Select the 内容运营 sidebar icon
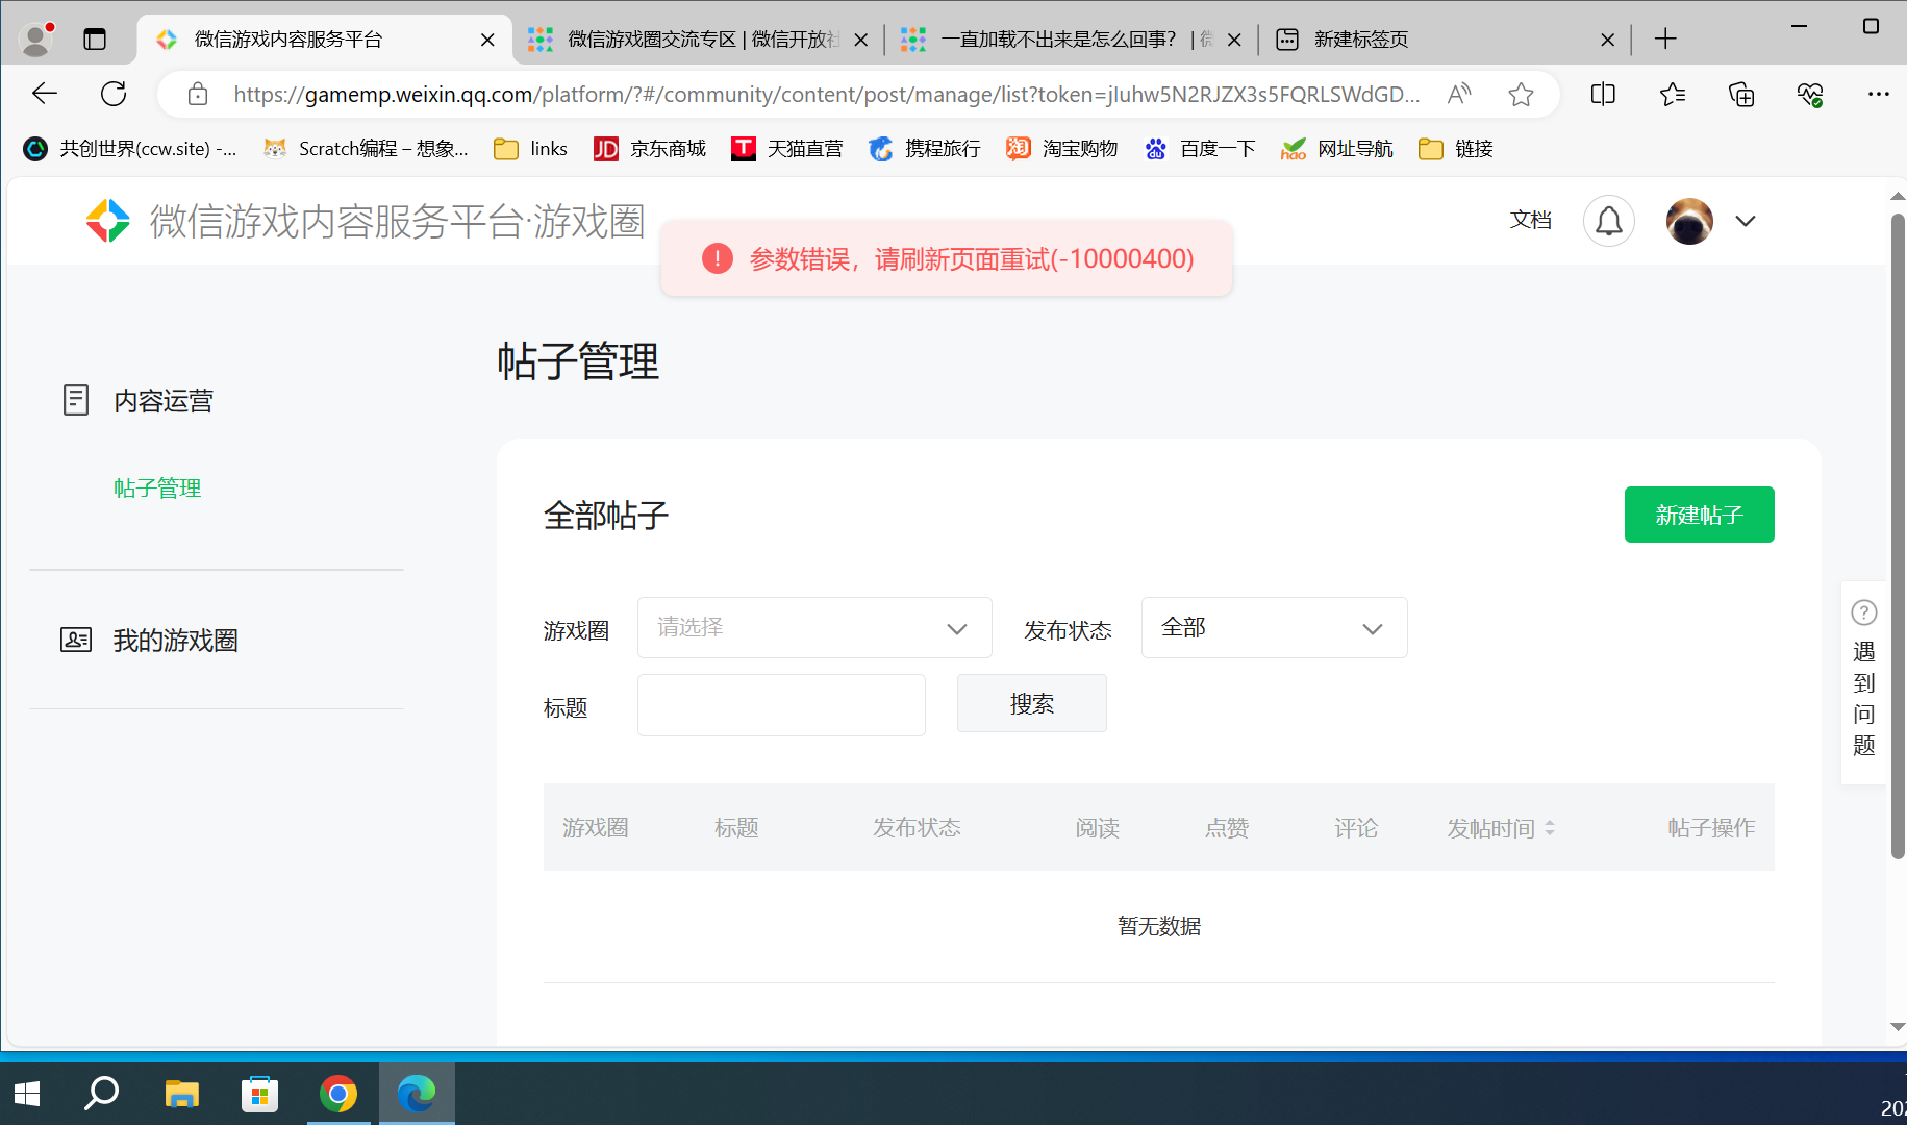 (x=76, y=399)
